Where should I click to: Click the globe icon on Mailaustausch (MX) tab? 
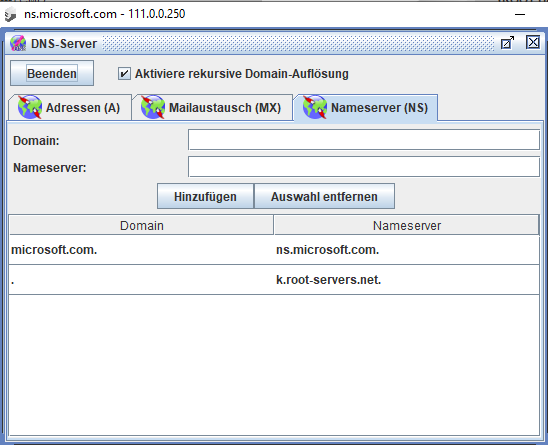click(x=153, y=107)
